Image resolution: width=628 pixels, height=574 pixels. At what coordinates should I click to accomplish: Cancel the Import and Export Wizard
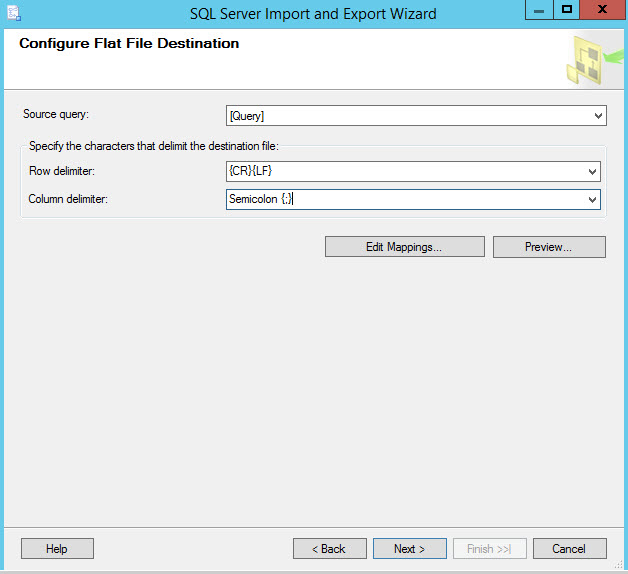click(x=570, y=548)
